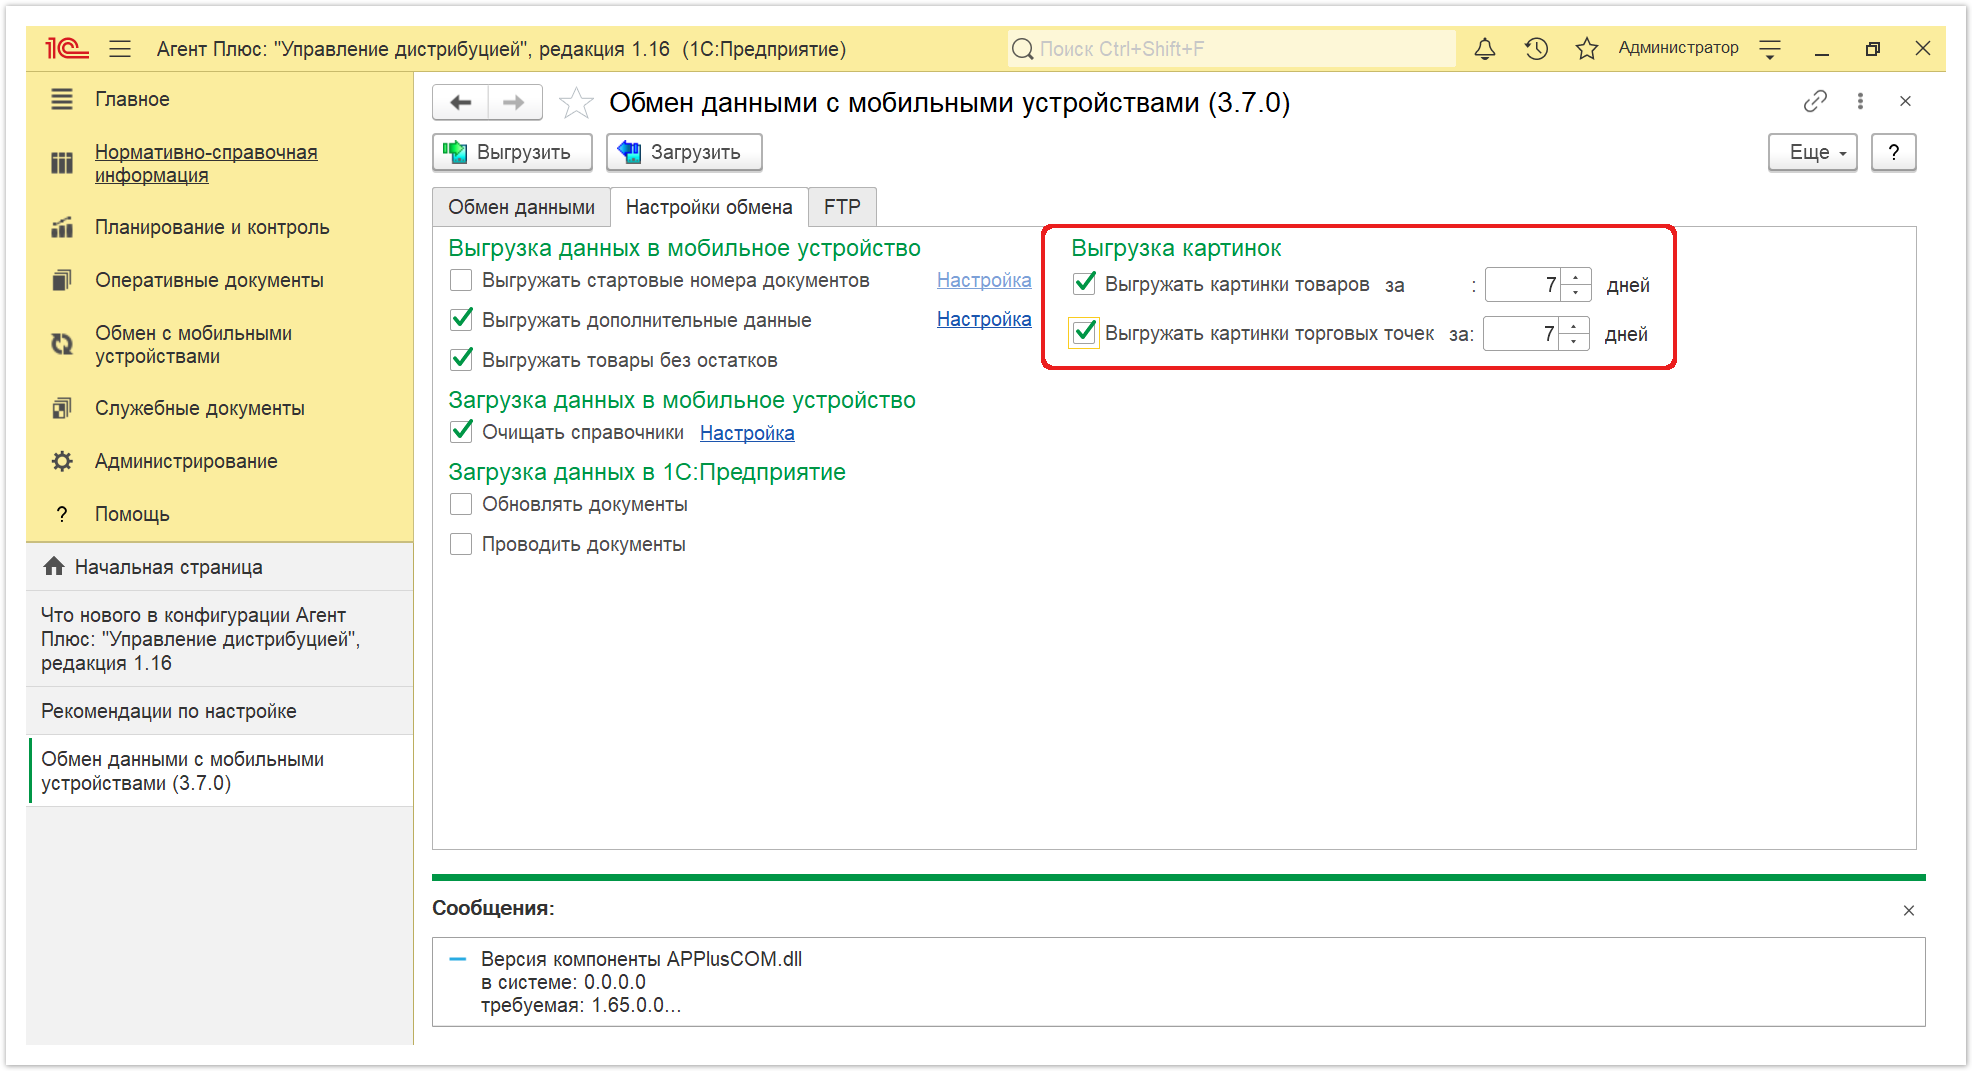Open Что нового в конфигурации page
The image size is (1972, 1071).
[220, 639]
